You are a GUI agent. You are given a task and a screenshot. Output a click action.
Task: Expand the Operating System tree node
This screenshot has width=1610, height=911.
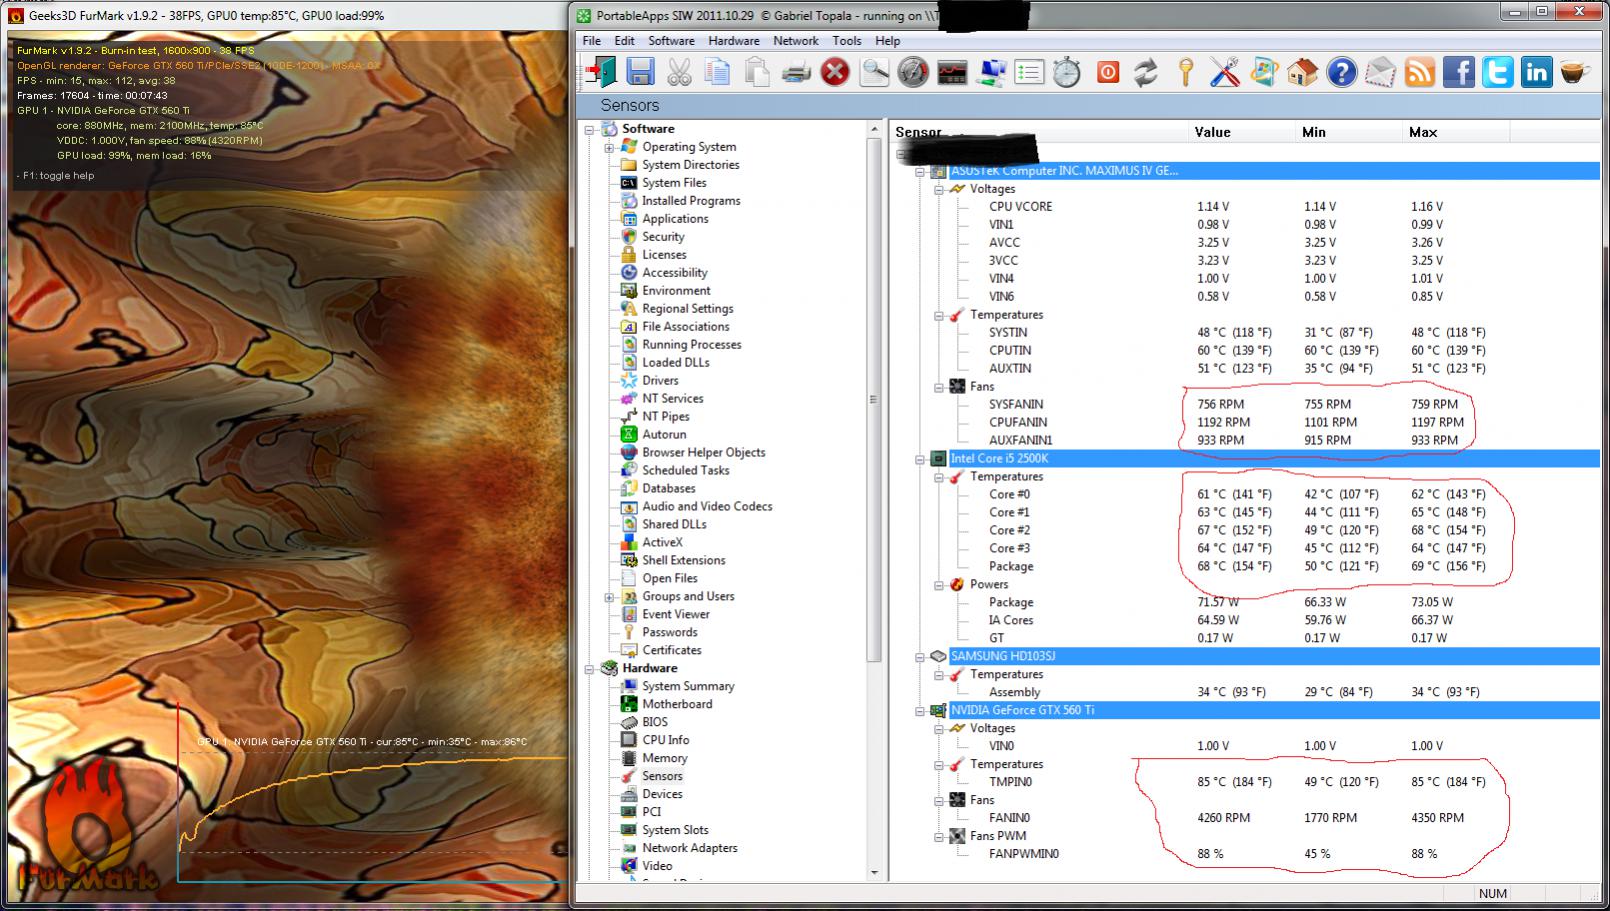tap(609, 147)
